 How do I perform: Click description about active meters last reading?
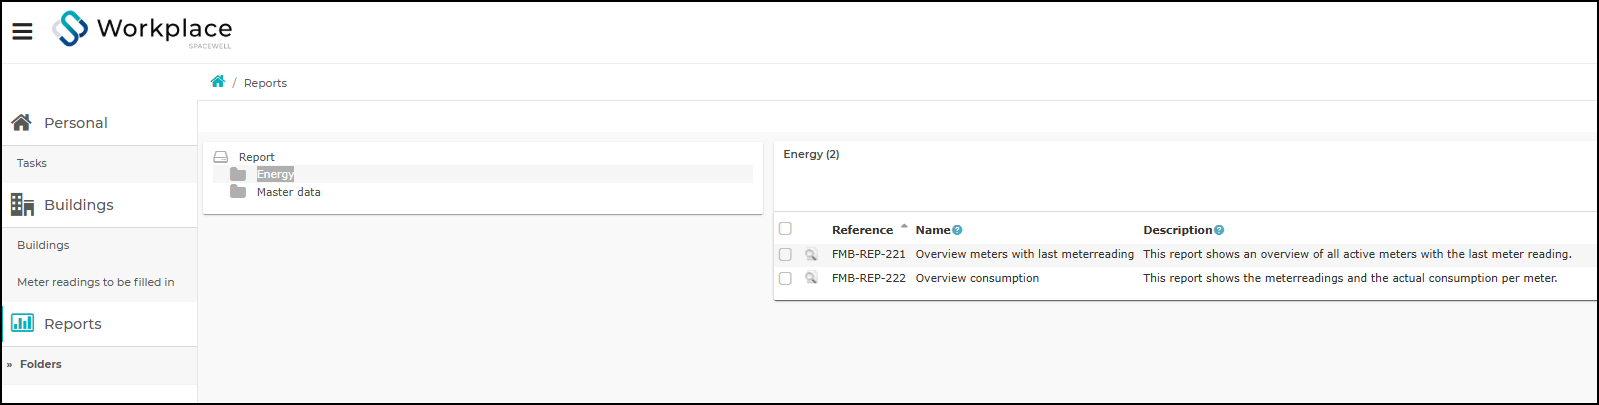[x=1358, y=254]
